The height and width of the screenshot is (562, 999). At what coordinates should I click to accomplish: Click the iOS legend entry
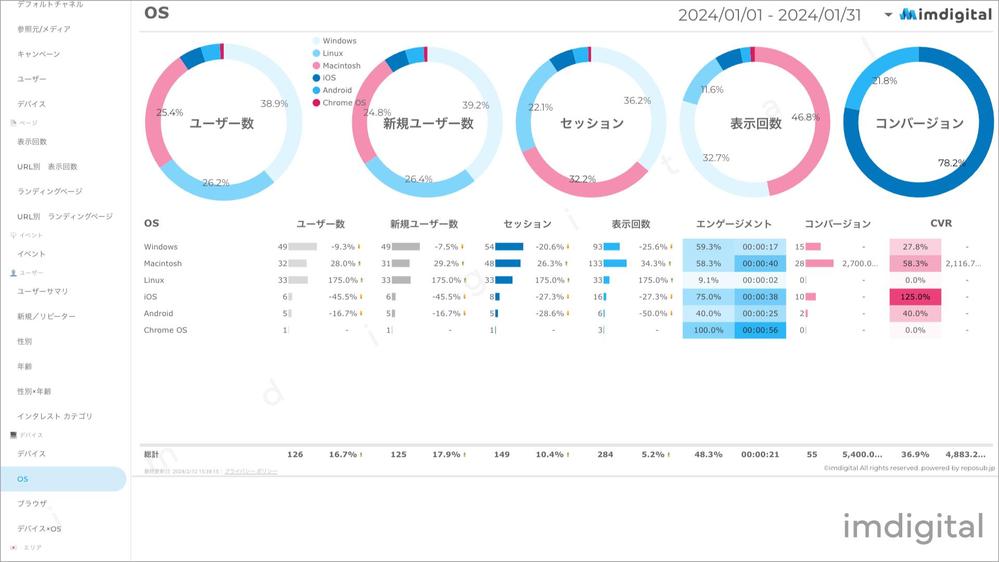pyautogui.click(x=324, y=78)
